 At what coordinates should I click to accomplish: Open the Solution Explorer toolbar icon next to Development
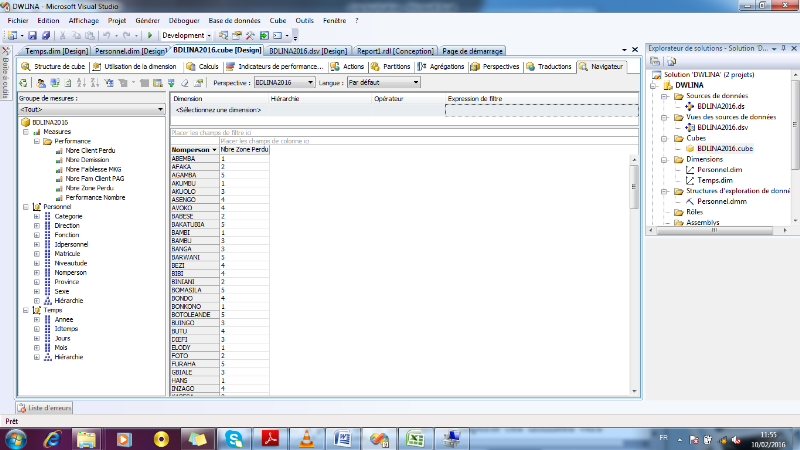(223, 35)
